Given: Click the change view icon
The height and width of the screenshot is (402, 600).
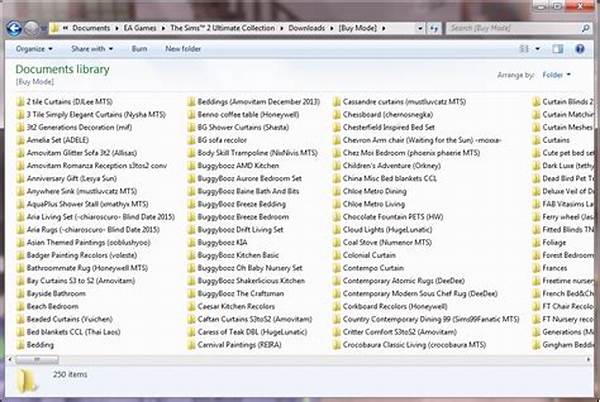Looking at the screenshot, I should point(524,49).
